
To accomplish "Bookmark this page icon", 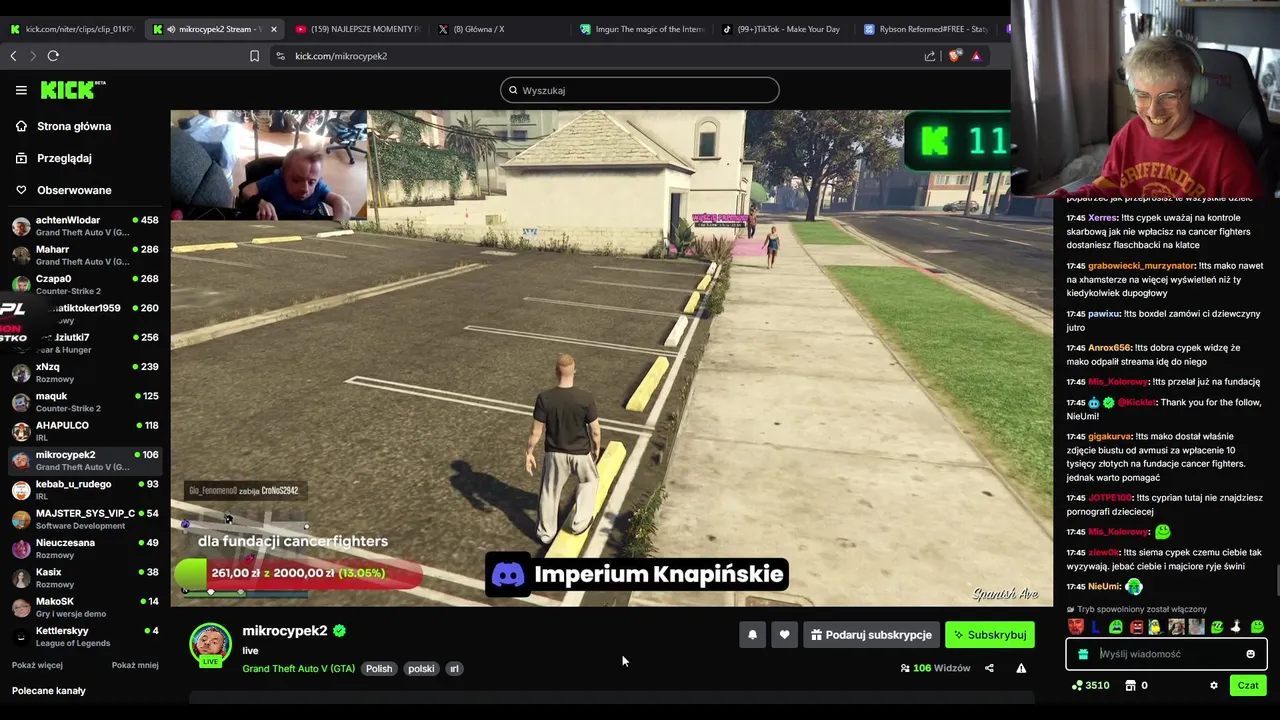I will point(254,56).
